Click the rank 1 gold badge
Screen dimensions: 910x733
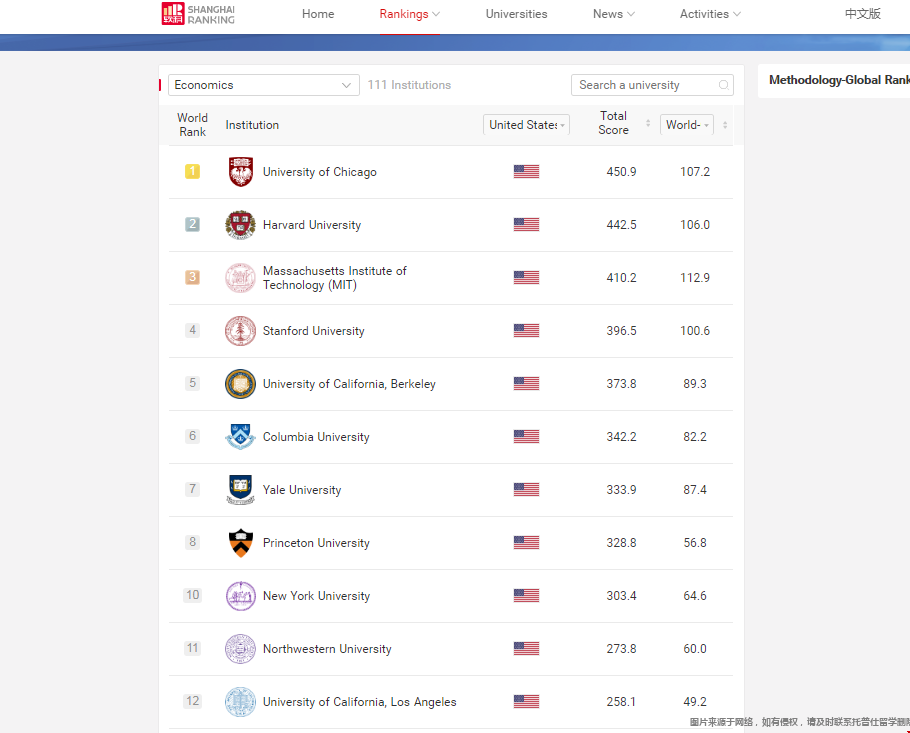pyautogui.click(x=192, y=171)
